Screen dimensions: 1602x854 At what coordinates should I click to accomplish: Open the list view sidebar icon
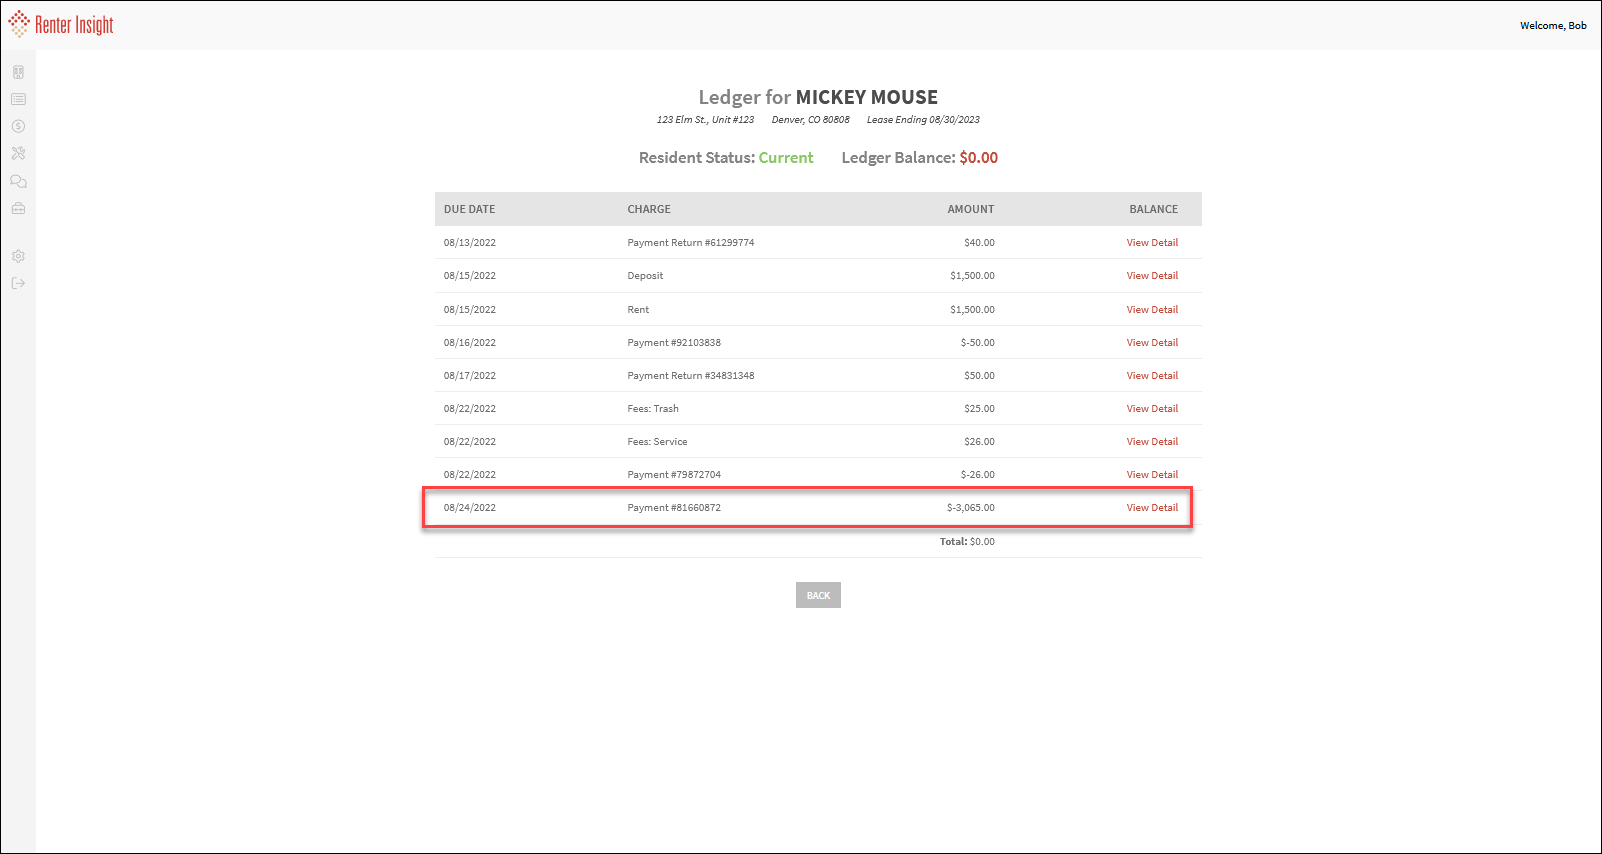pos(18,99)
